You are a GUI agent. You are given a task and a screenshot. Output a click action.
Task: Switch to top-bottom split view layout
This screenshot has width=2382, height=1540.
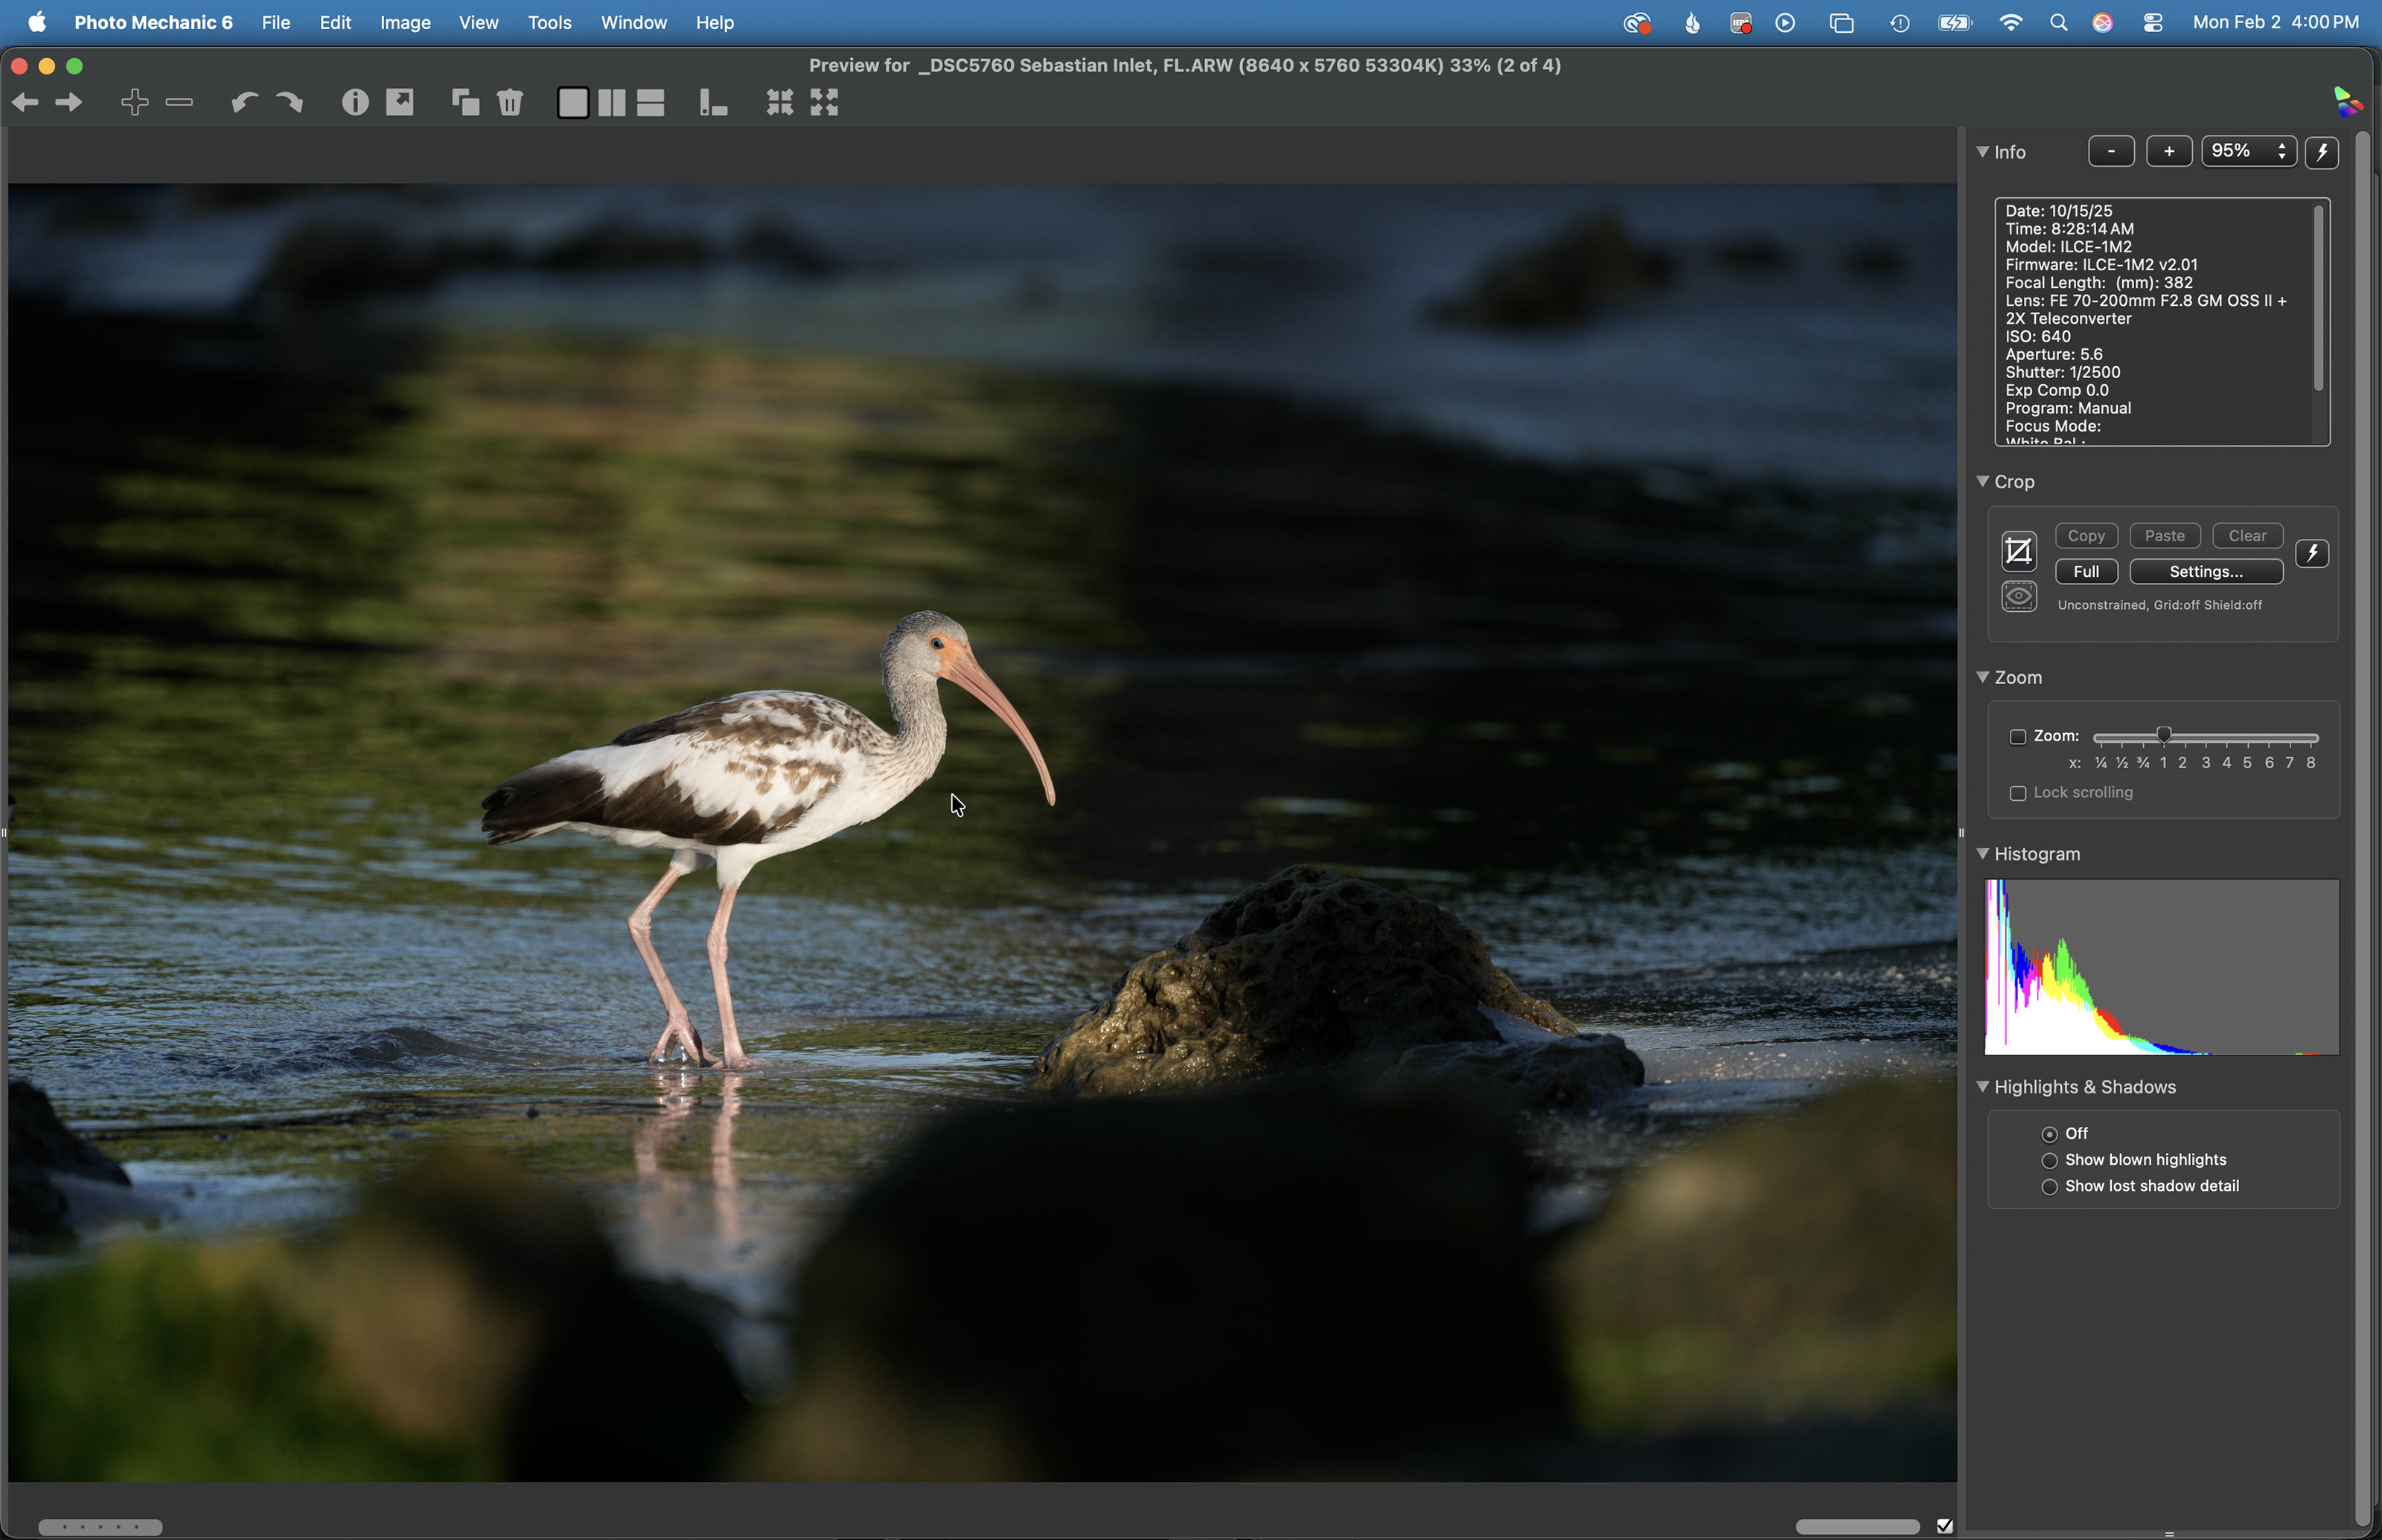651,102
